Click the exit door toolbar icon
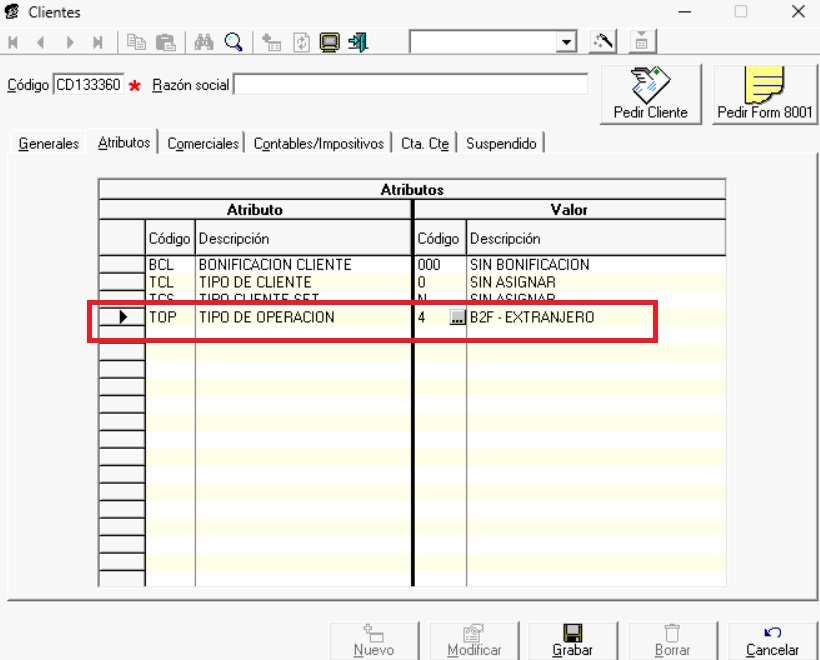820x660 pixels. point(358,42)
